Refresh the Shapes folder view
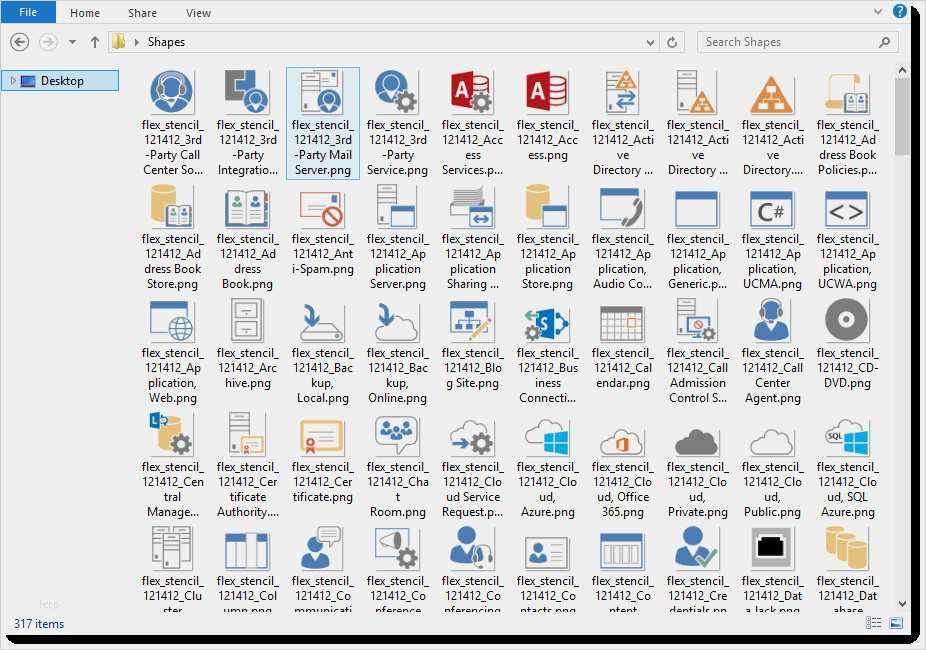Screen dimensions: 926x650 click(672, 42)
